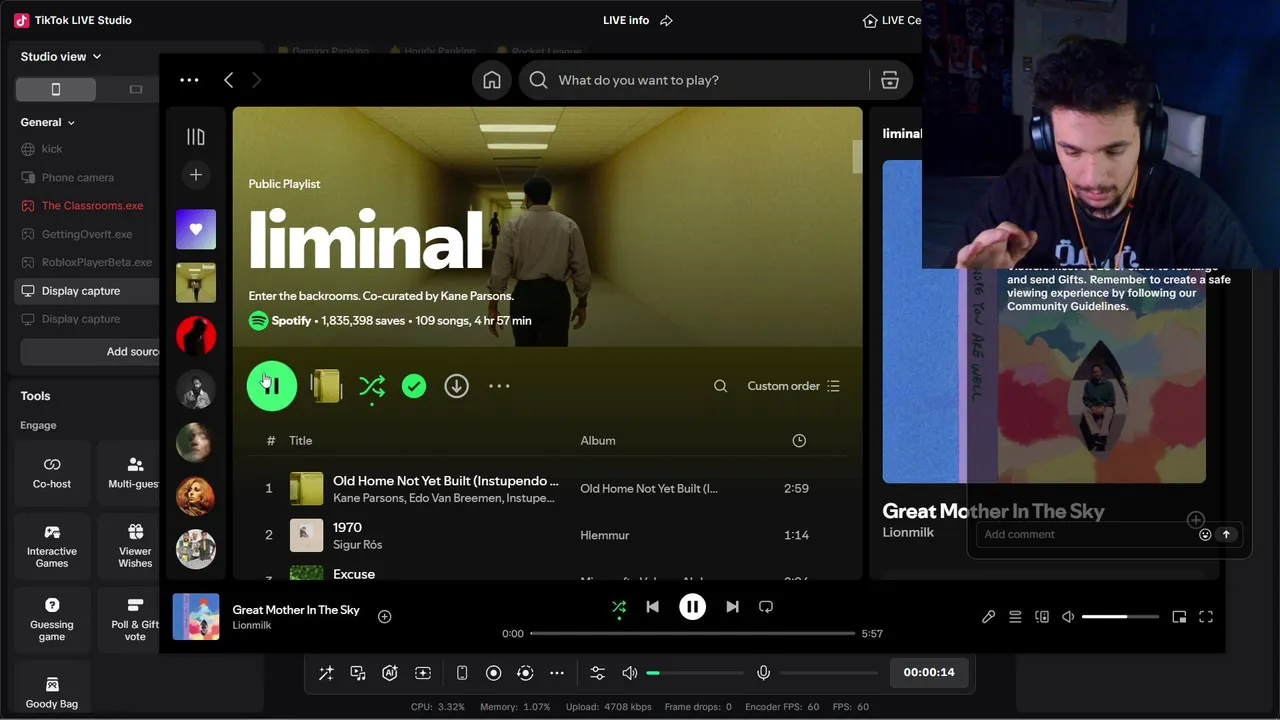Toggle repeat in the player bar
This screenshot has height=720, width=1280.
766,607
